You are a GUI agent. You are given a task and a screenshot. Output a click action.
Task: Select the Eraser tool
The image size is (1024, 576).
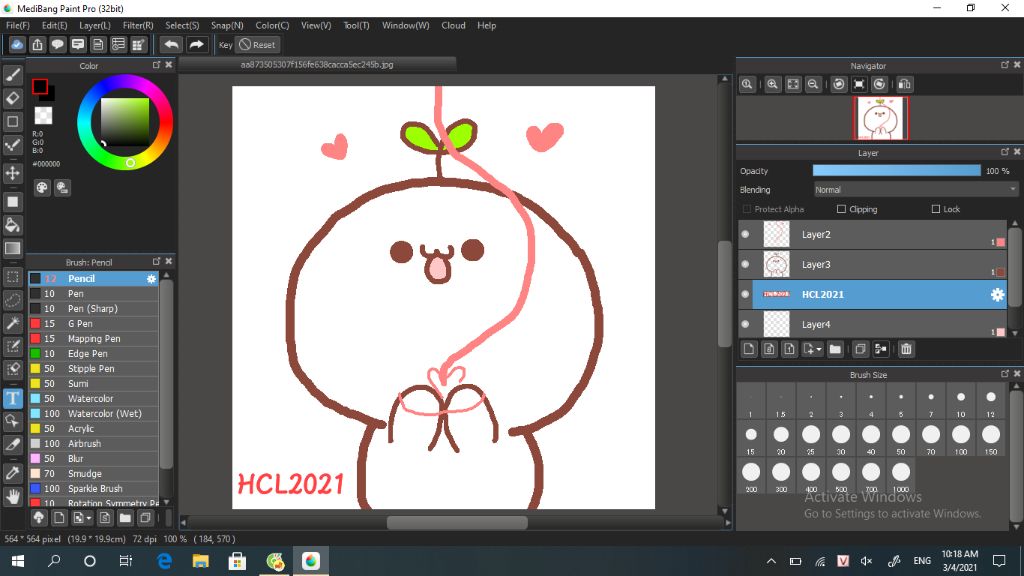coord(12,99)
